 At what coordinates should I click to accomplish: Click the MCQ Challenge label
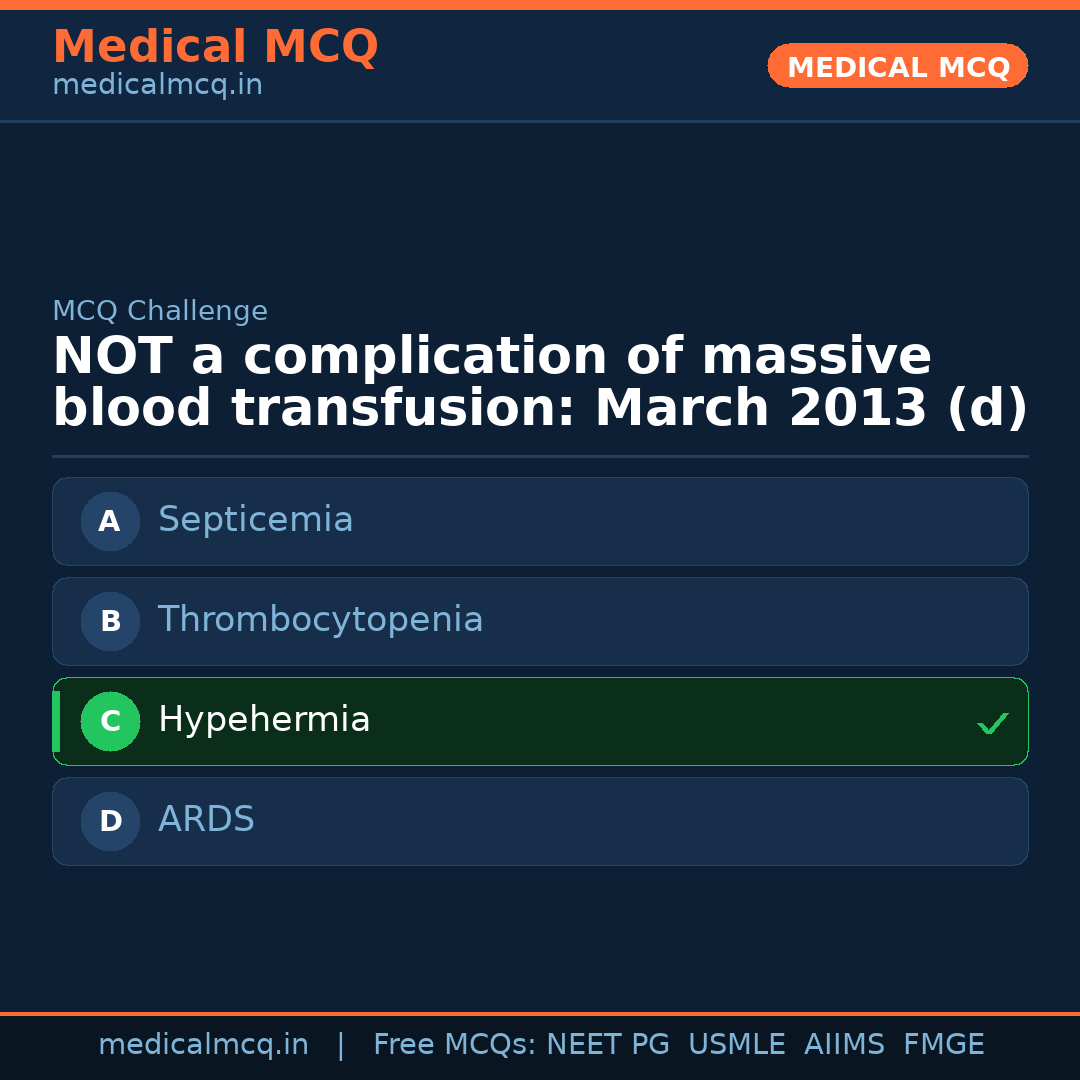click(160, 312)
